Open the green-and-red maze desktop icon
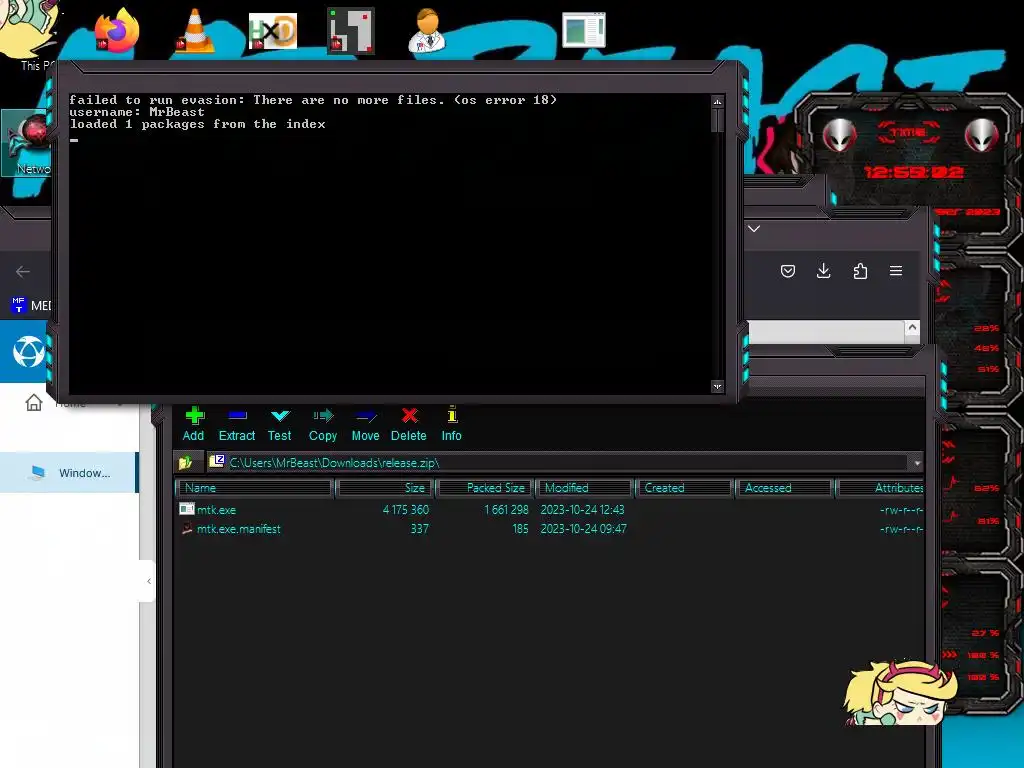1024x768 pixels. (351, 30)
